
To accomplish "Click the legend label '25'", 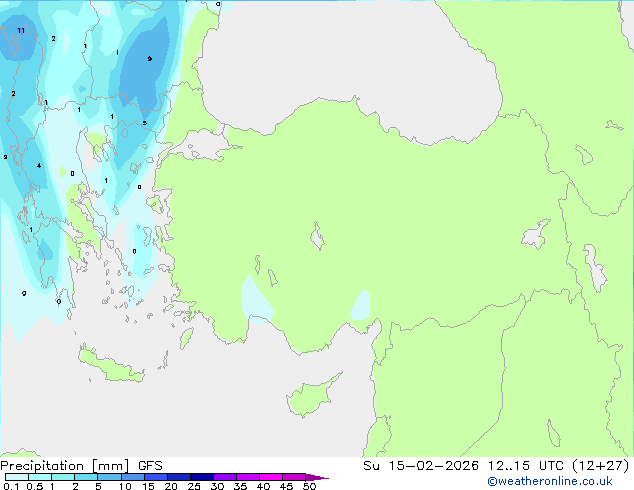I will [194, 486].
